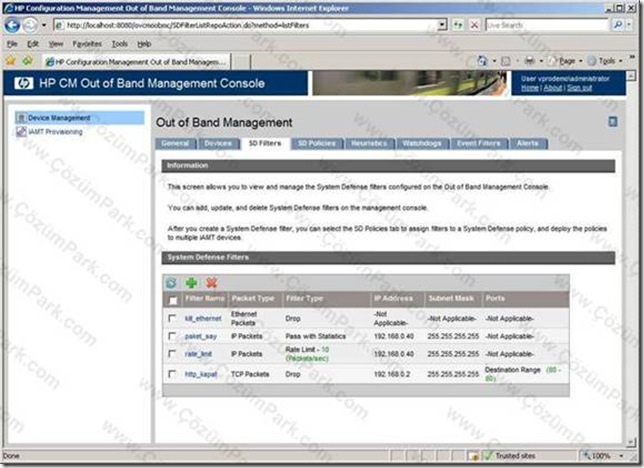644x468 pixels.
Task: Click the vertical scrollbar up arrow
Action: (x=632, y=75)
